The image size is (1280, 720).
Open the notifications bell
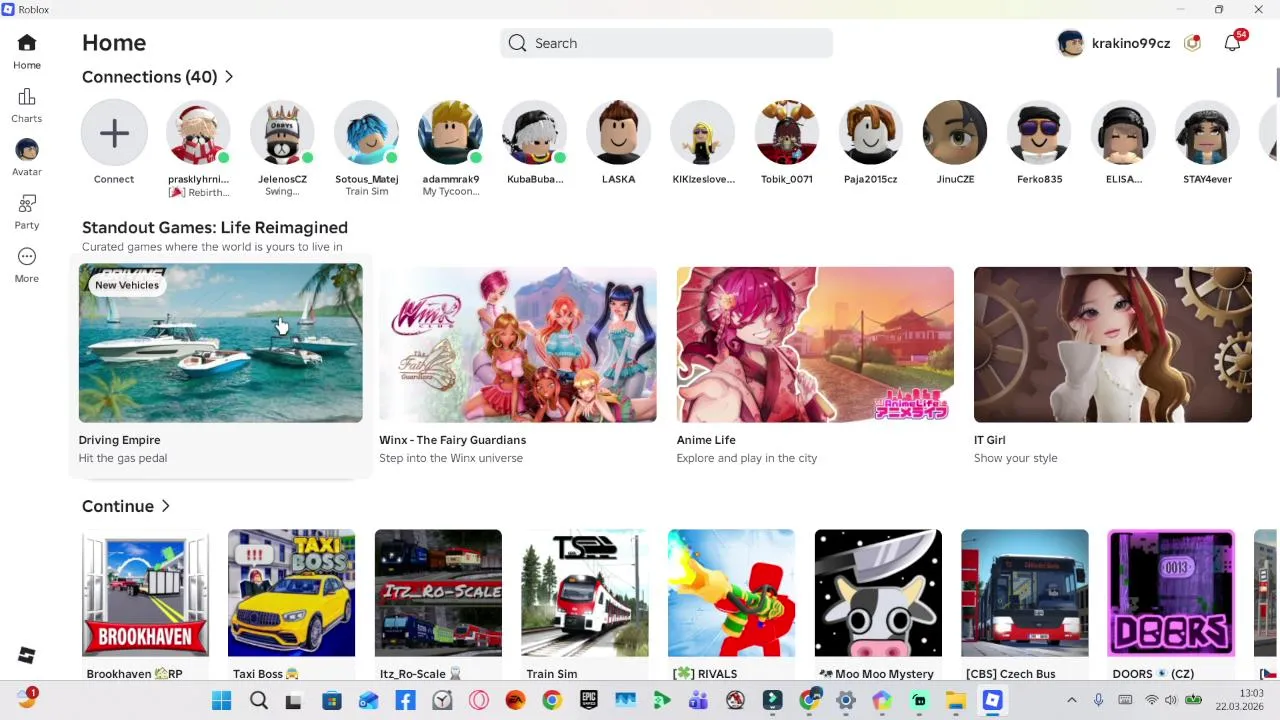click(x=1232, y=43)
